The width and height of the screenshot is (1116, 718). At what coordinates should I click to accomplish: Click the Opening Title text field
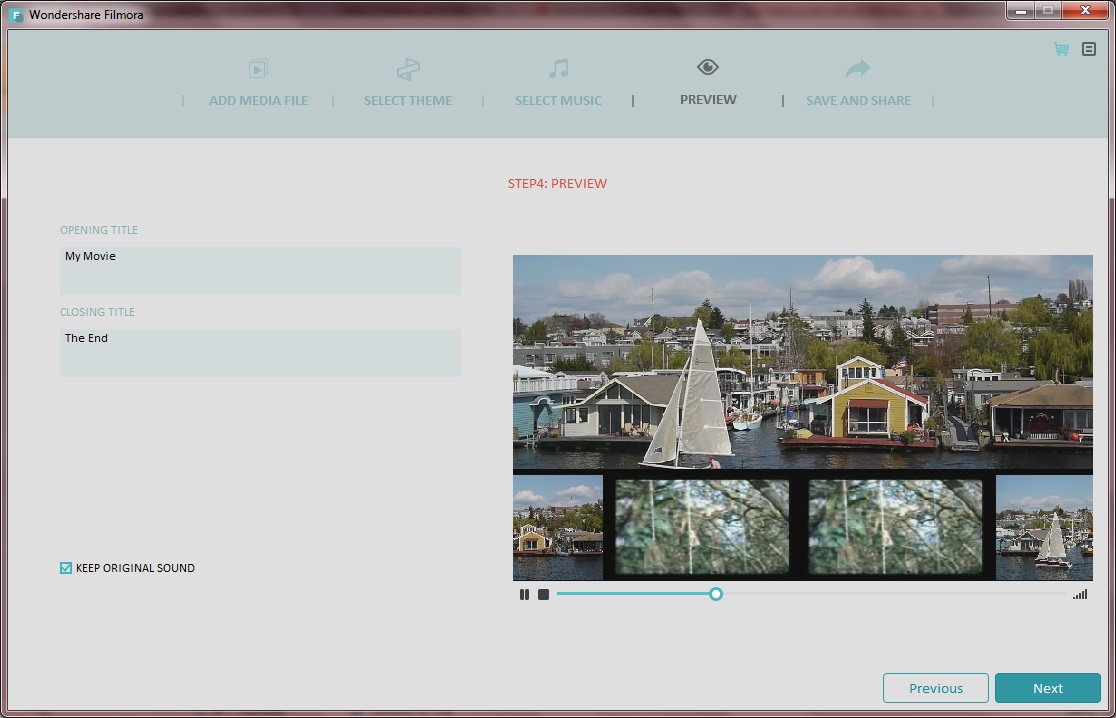260,270
